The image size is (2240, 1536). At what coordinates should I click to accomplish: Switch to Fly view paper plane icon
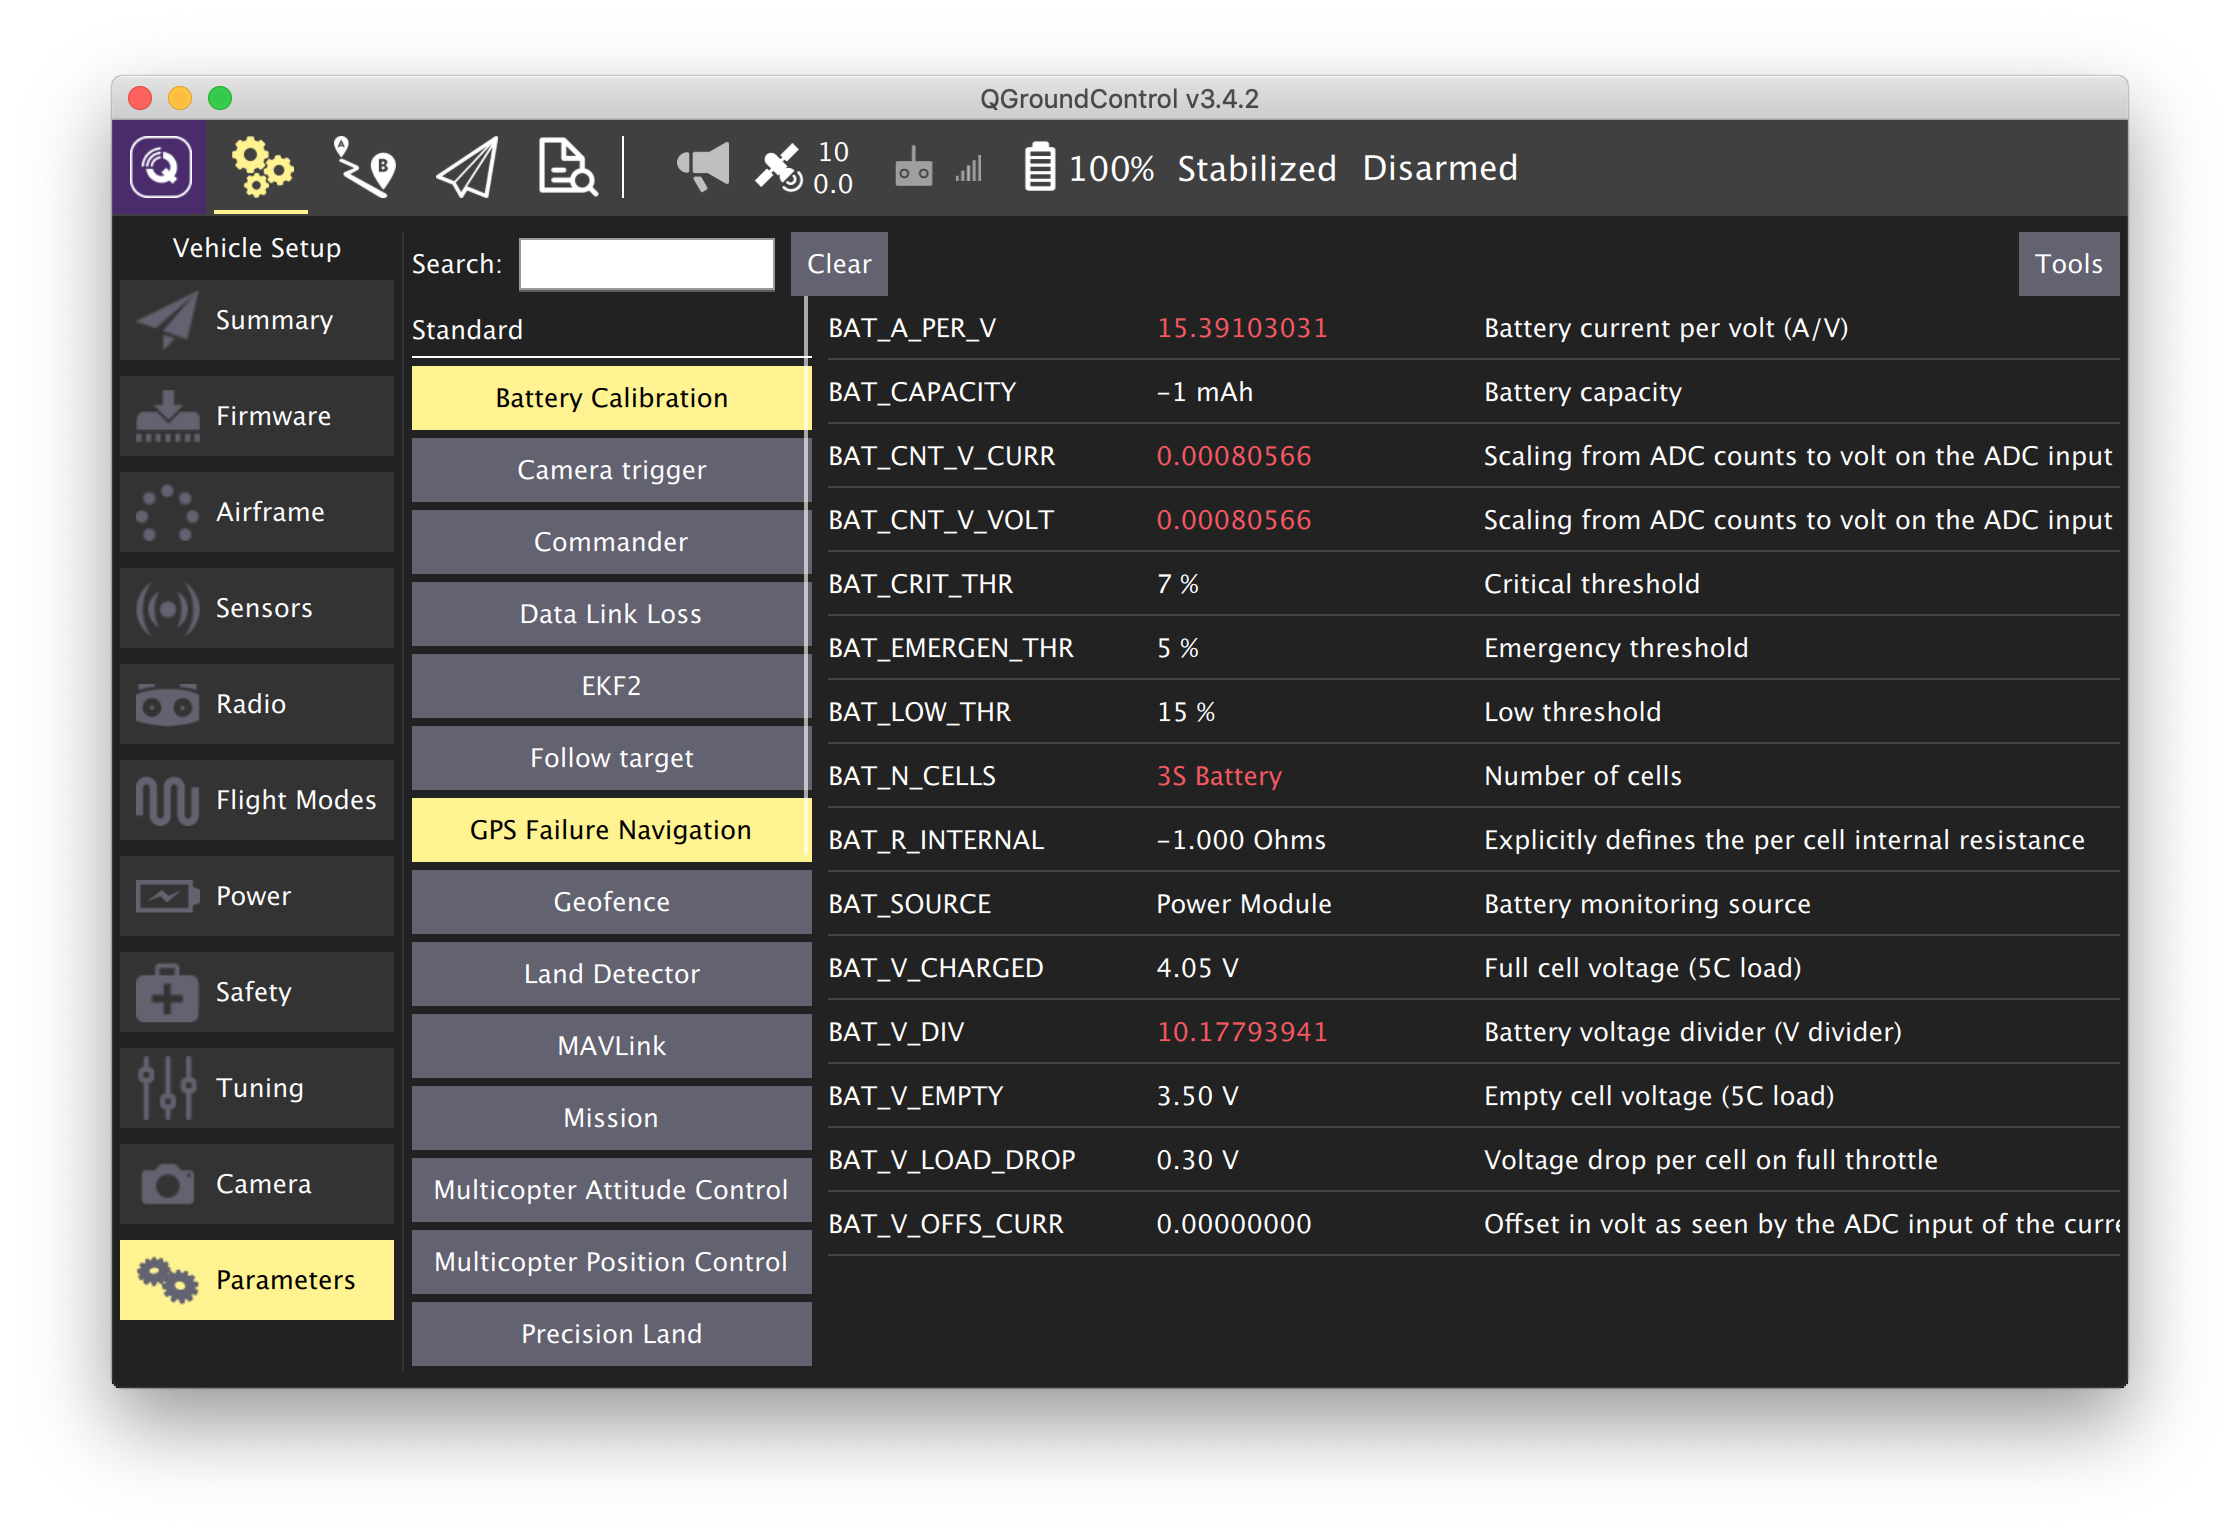(x=467, y=167)
